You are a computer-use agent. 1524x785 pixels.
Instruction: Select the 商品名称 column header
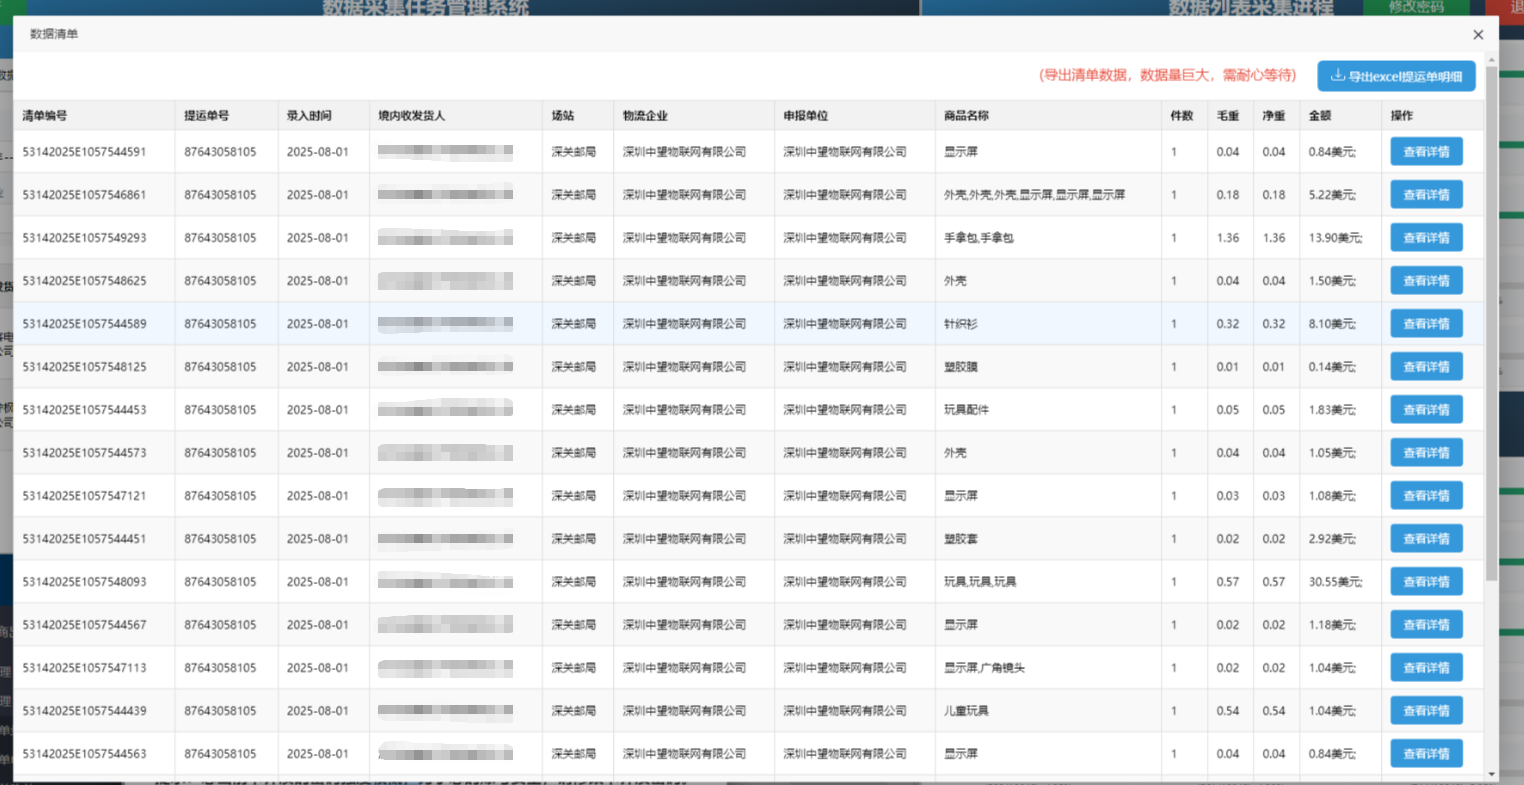(x=966, y=116)
